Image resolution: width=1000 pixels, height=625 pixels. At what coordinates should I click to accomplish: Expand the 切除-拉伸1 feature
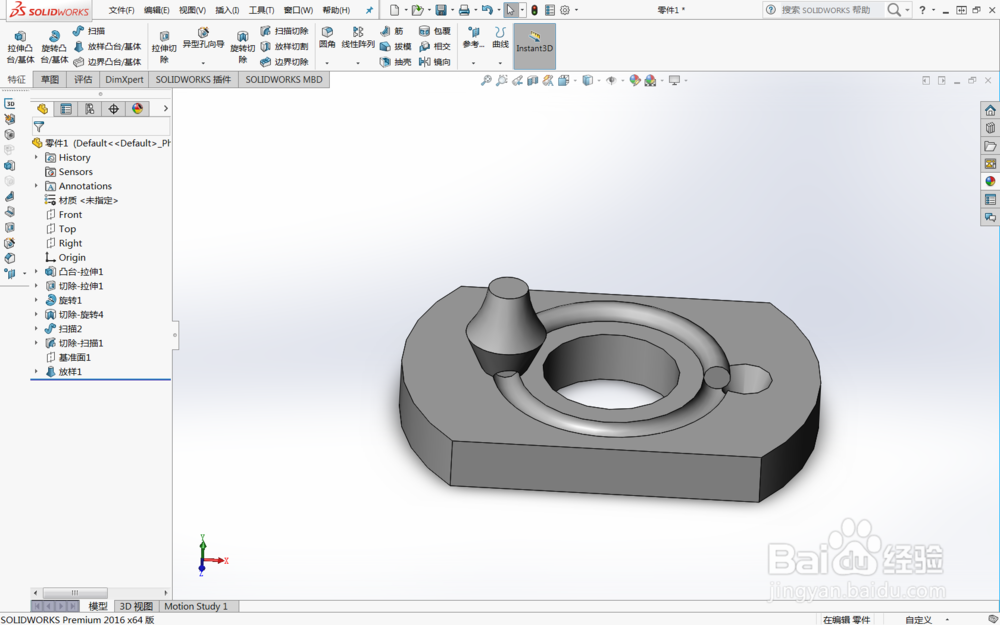(36, 286)
